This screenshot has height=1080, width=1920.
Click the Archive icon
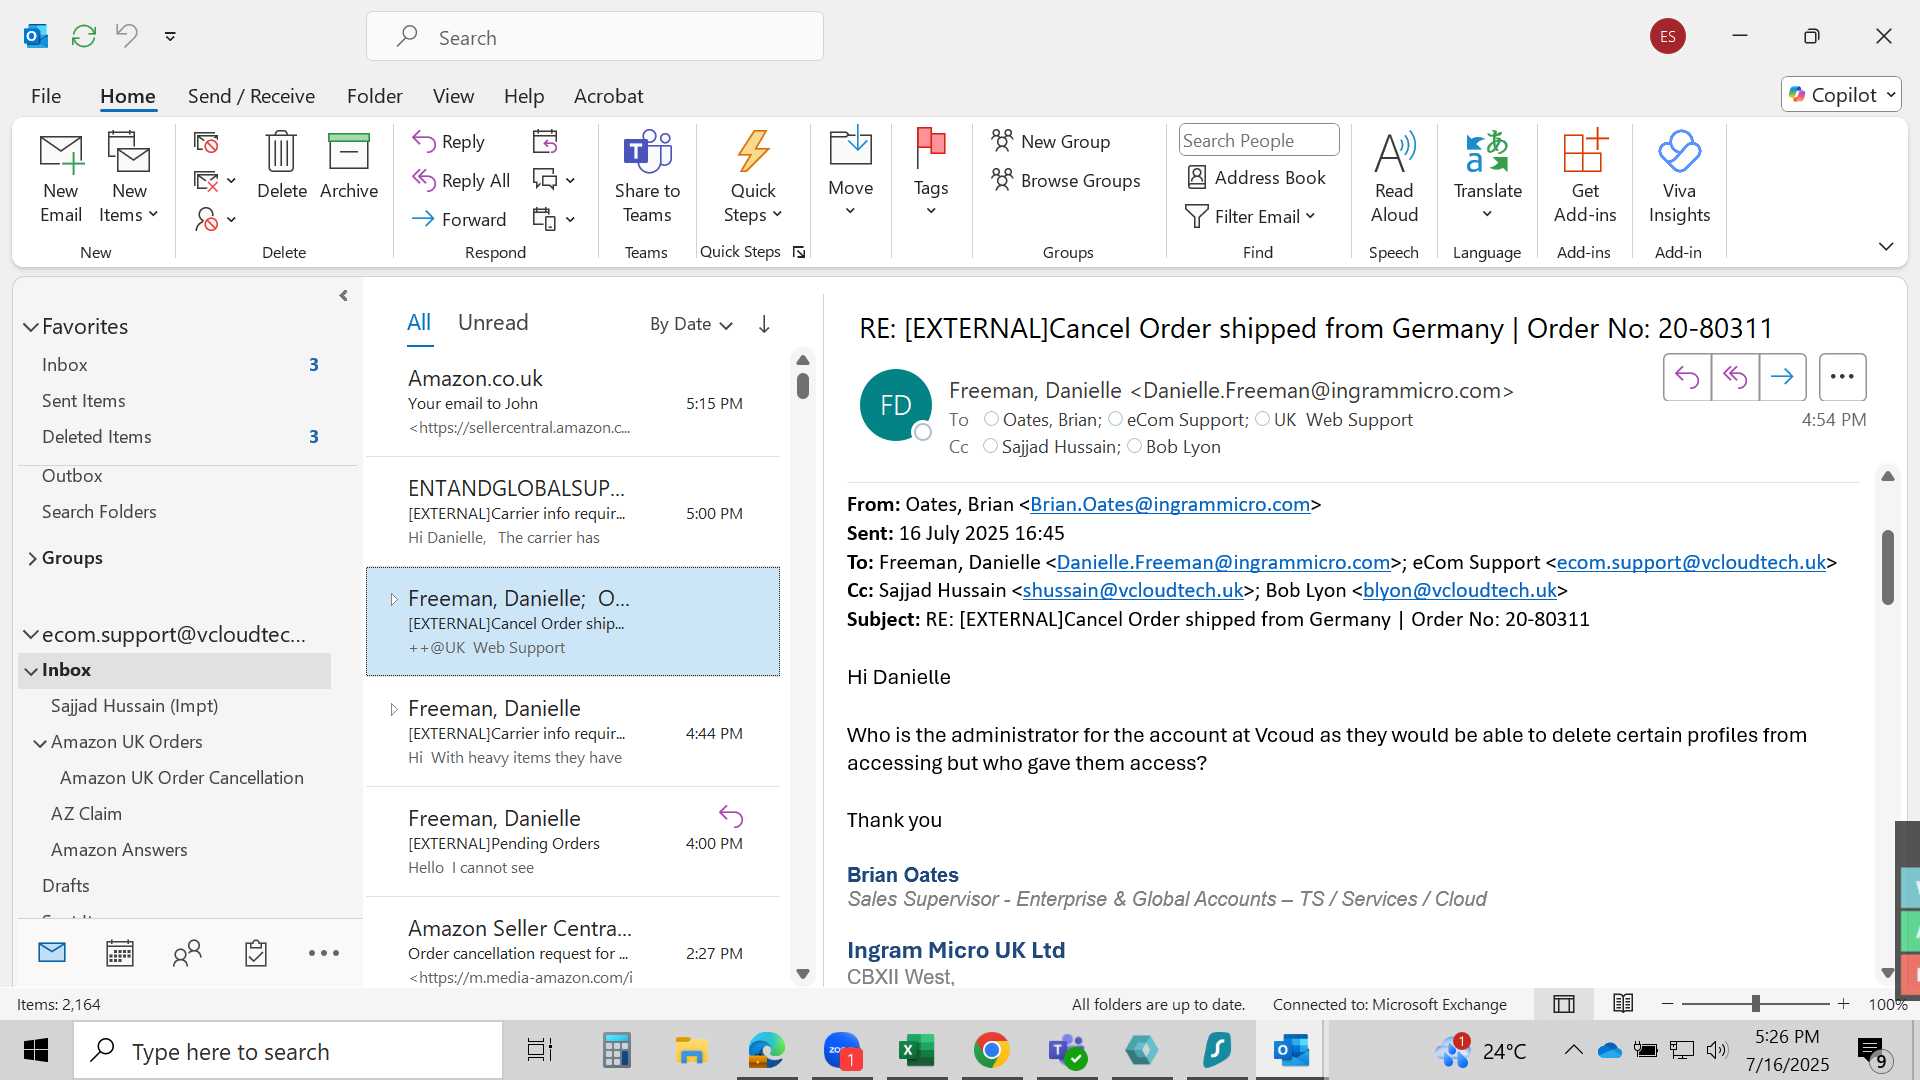tap(348, 152)
